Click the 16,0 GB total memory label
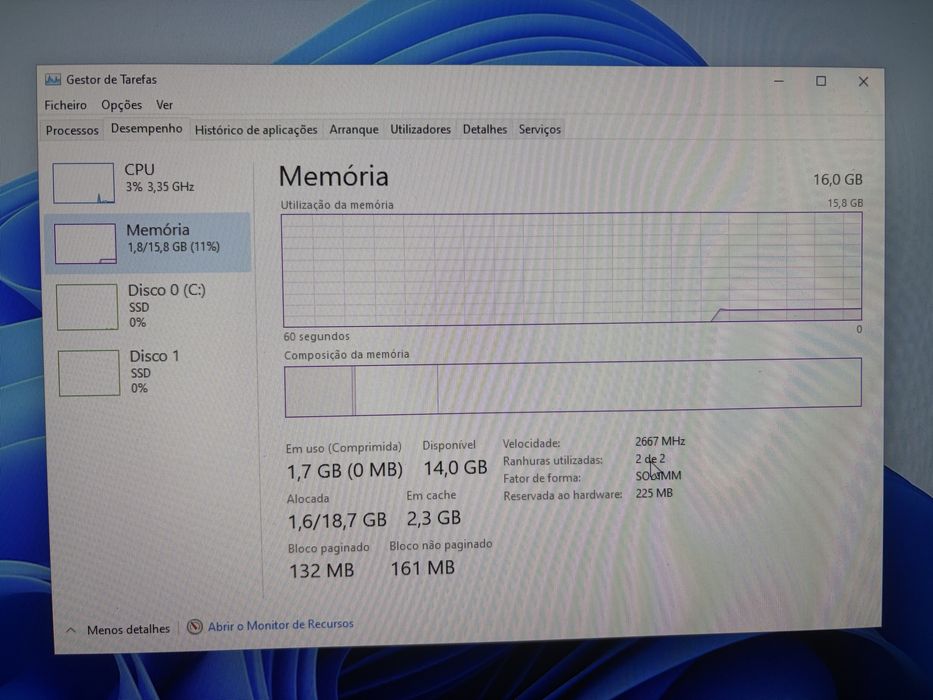Image resolution: width=933 pixels, height=700 pixels. (838, 179)
